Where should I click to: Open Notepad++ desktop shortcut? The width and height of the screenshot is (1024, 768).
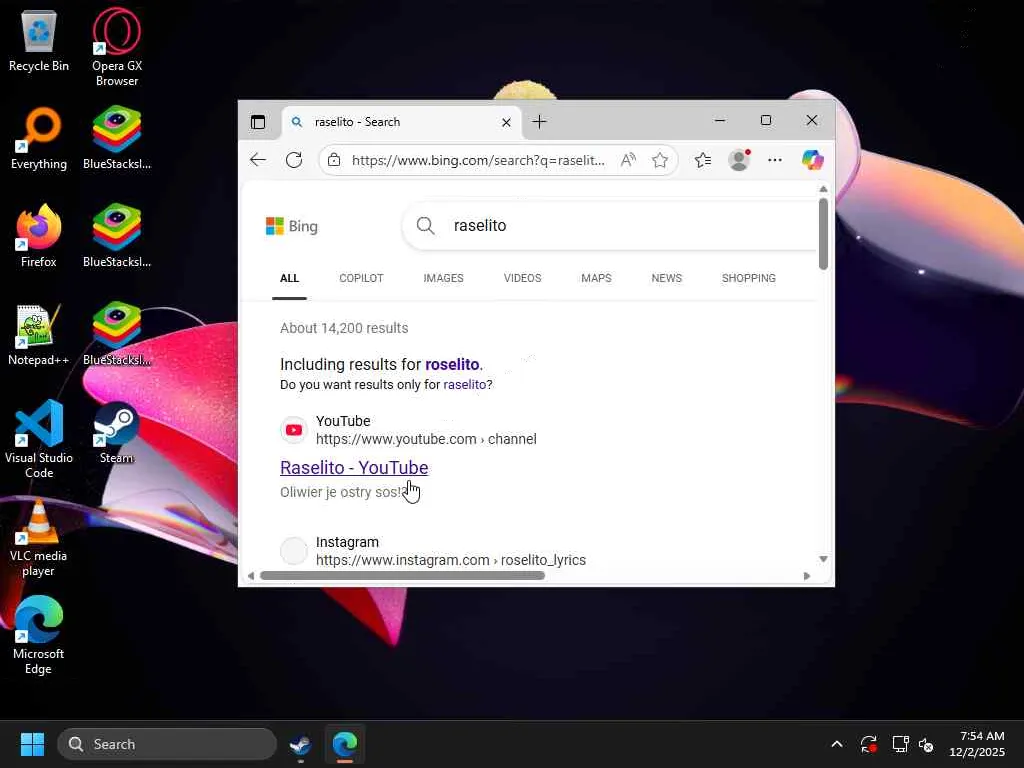tap(39, 334)
